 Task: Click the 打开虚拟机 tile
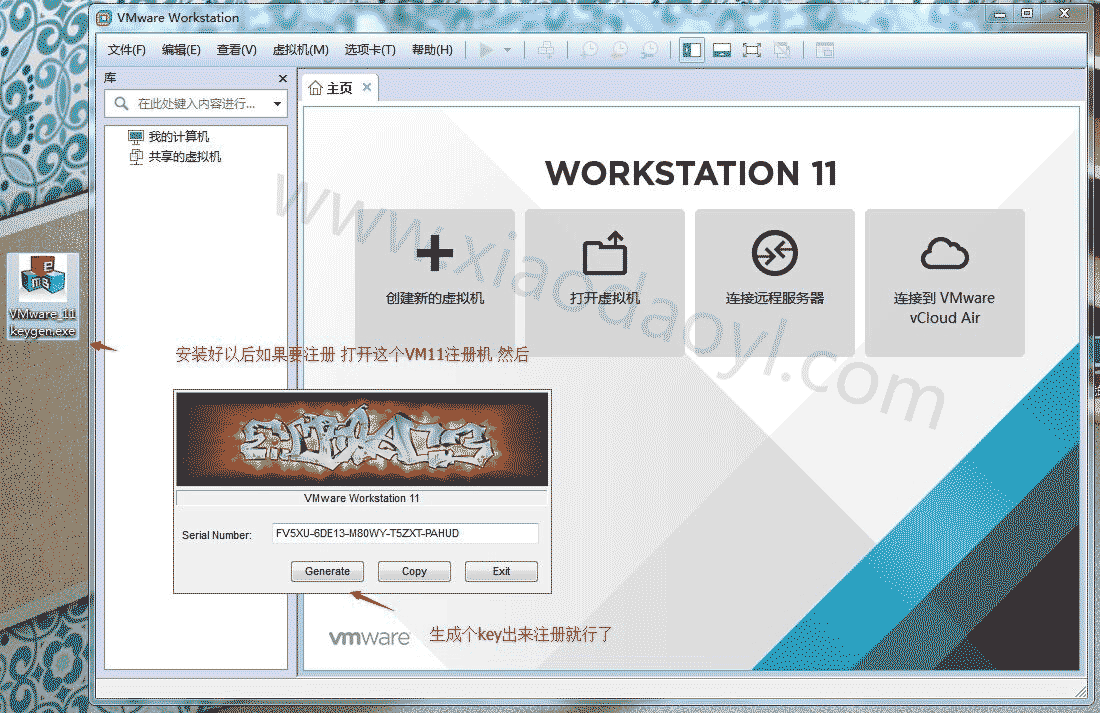[x=605, y=283]
